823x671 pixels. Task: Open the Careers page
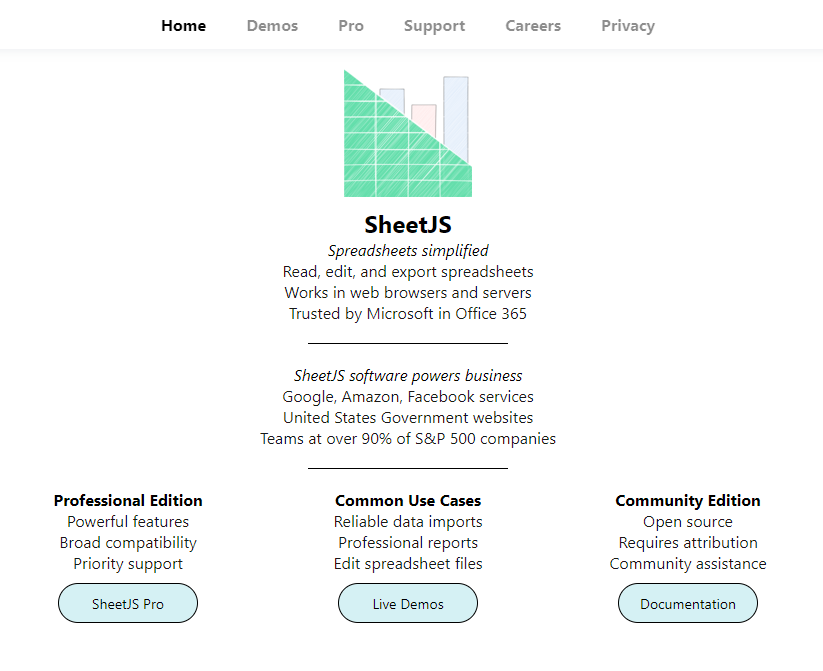click(533, 26)
